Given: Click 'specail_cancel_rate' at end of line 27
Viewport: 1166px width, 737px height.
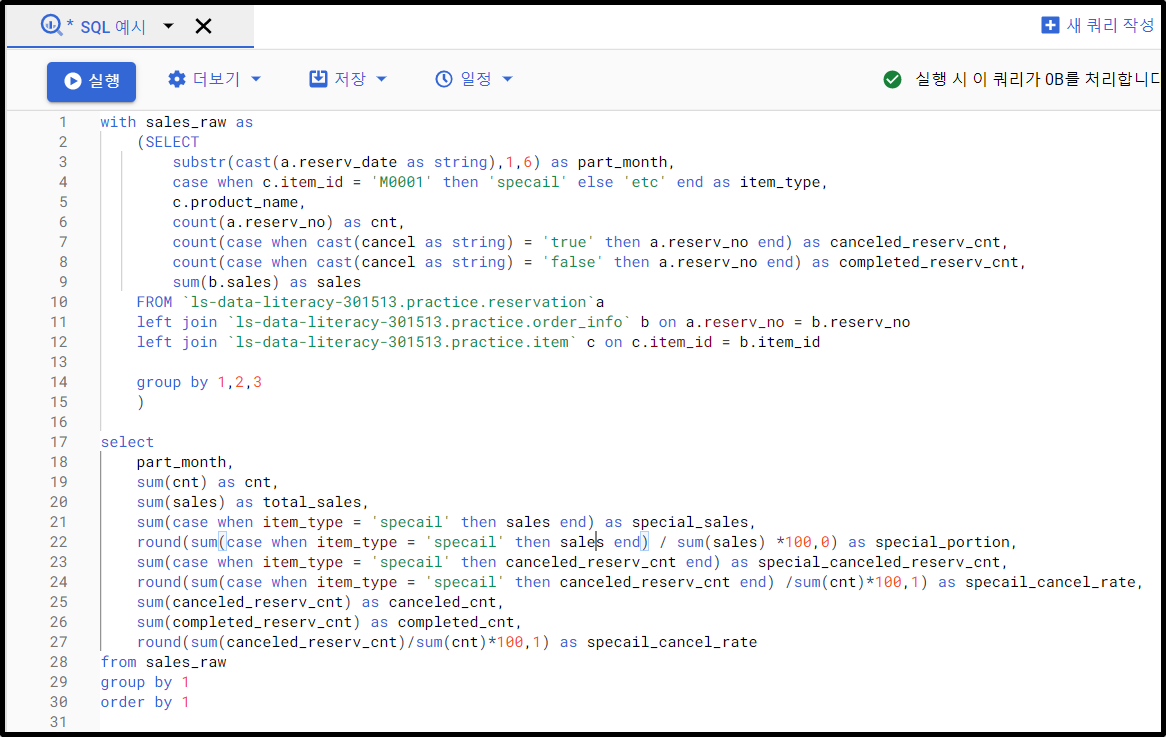Looking at the screenshot, I should [x=672, y=643].
